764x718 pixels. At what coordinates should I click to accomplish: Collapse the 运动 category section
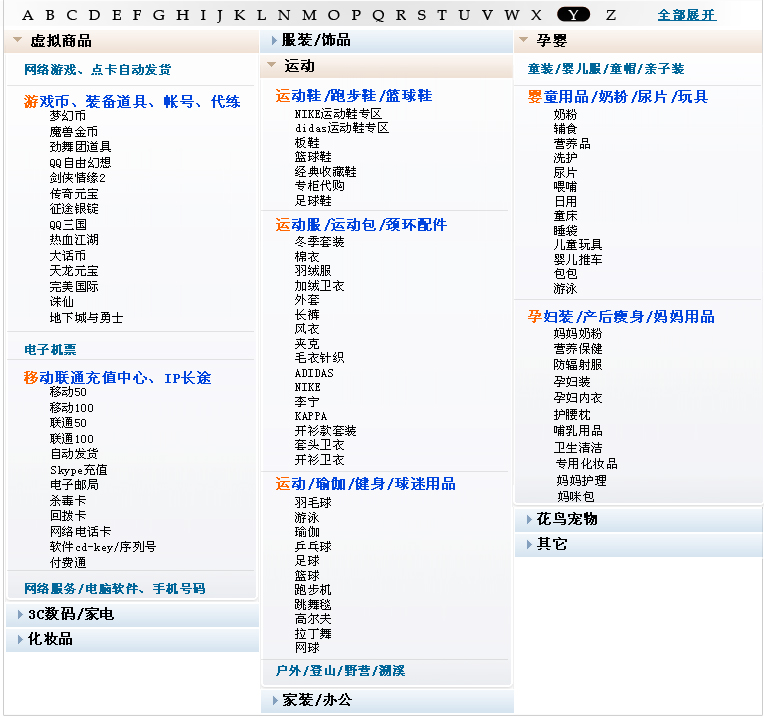click(x=298, y=66)
